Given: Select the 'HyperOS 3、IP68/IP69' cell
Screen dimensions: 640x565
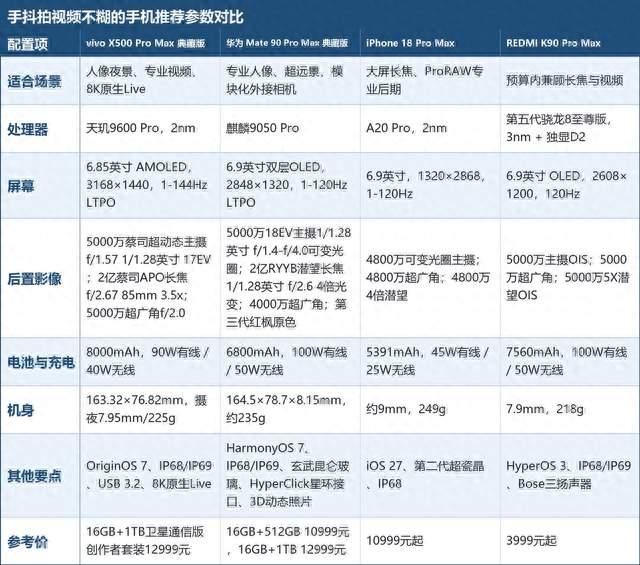Looking at the screenshot, I should (569, 475).
